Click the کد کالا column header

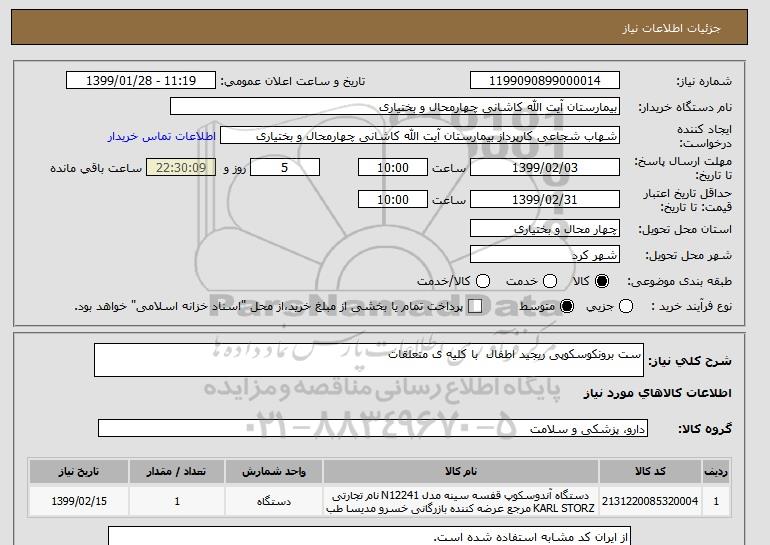650,471
